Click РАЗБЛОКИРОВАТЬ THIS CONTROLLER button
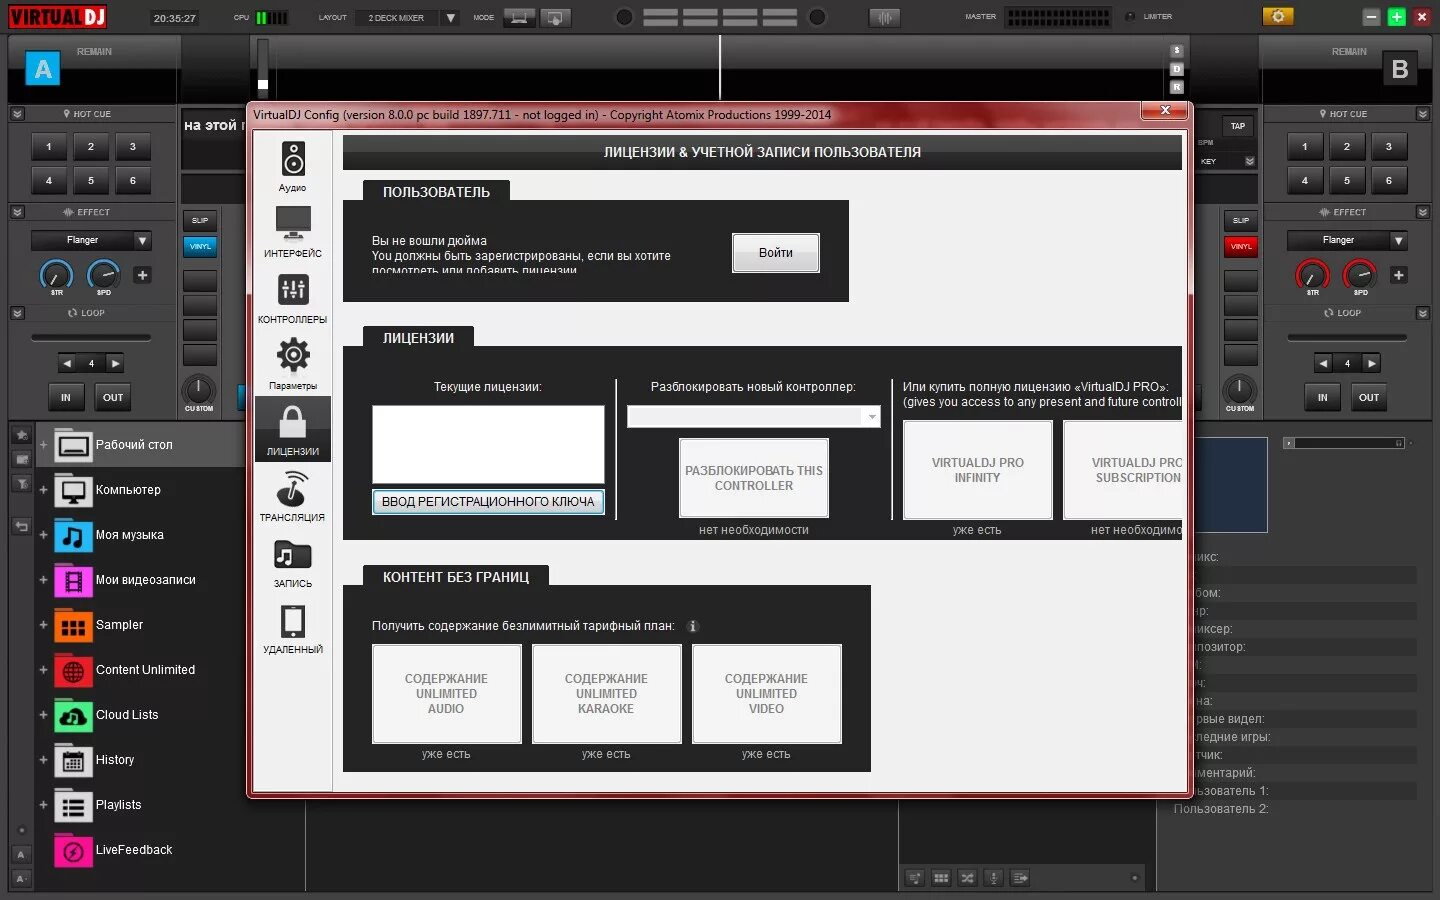Viewport: 1440px width, 900px height. [754, 478]
